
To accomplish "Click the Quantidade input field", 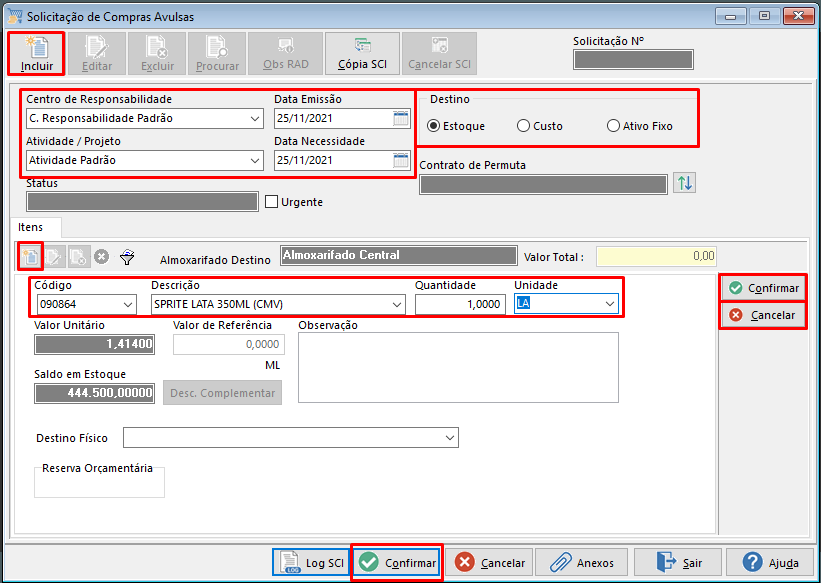I will [460, 304].
